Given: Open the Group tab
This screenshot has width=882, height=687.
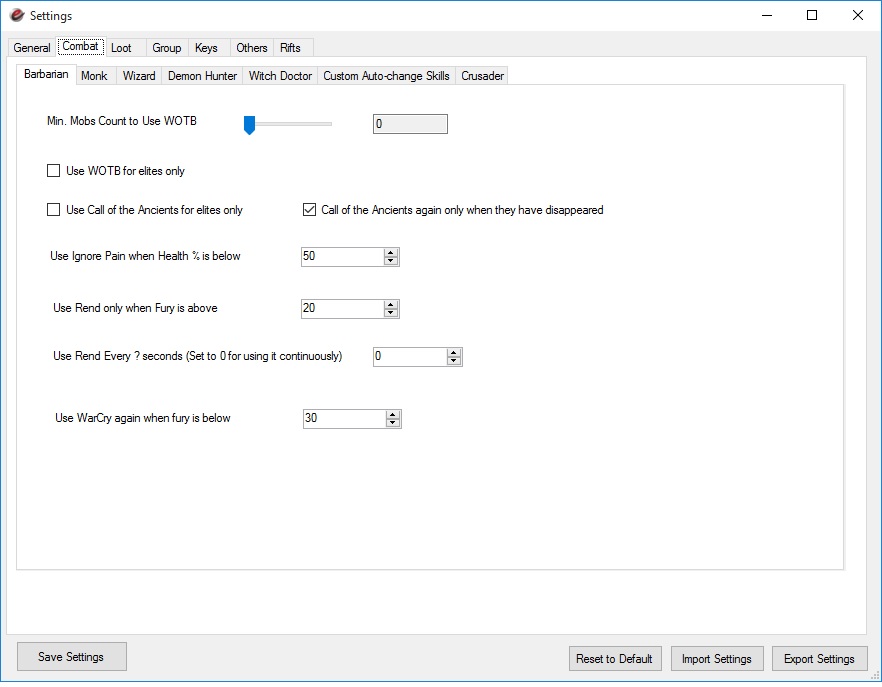Looking at the screenshot, I should (166, 48).
